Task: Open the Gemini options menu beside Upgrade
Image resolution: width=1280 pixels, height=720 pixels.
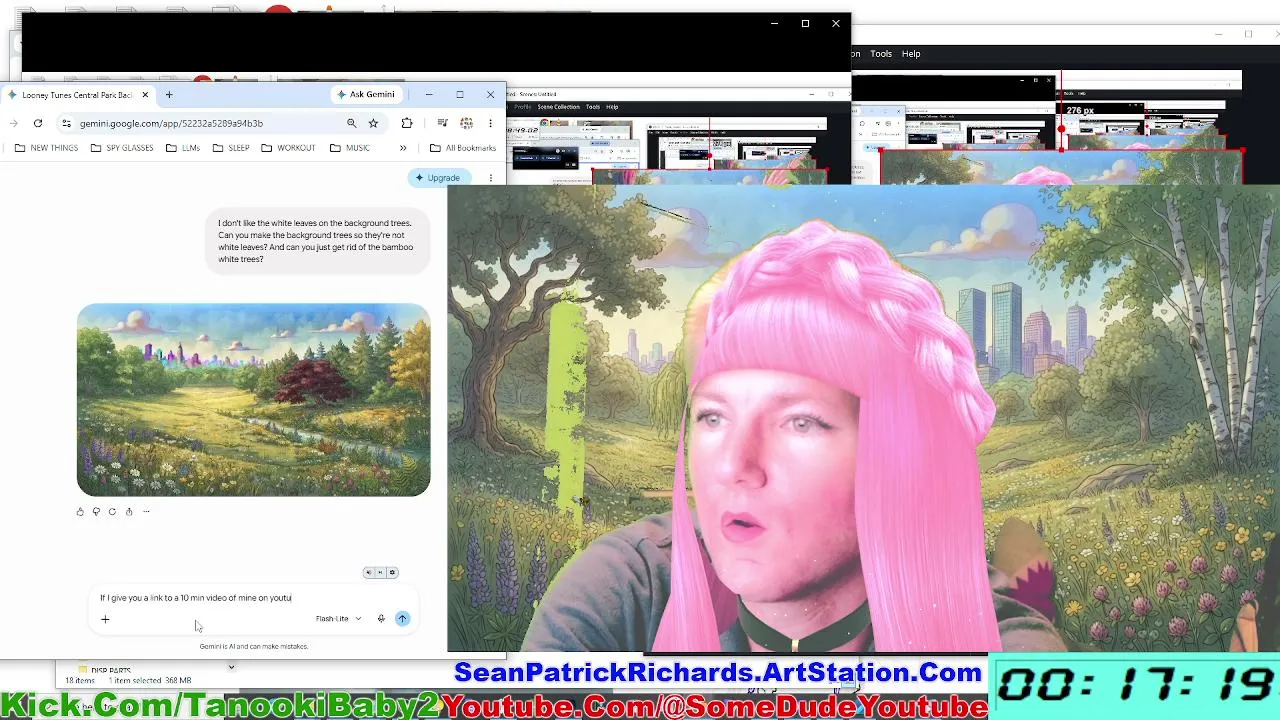Action: coord(491,178)
